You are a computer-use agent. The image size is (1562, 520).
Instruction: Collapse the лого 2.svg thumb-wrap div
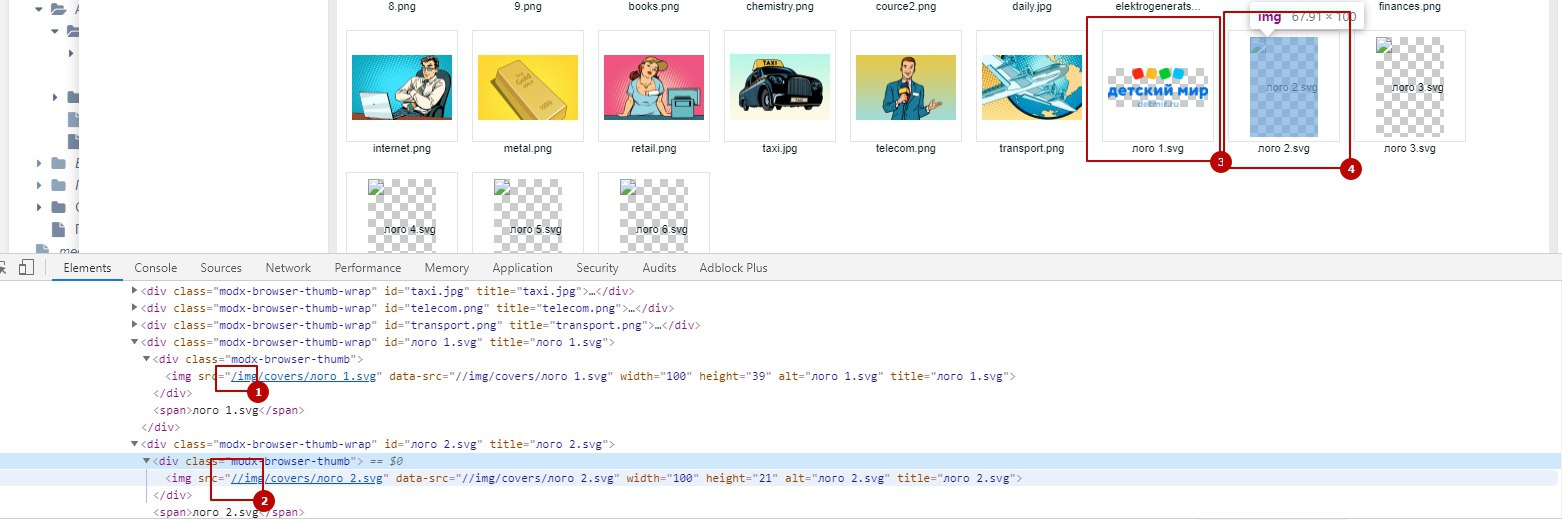tap(136, 444)
